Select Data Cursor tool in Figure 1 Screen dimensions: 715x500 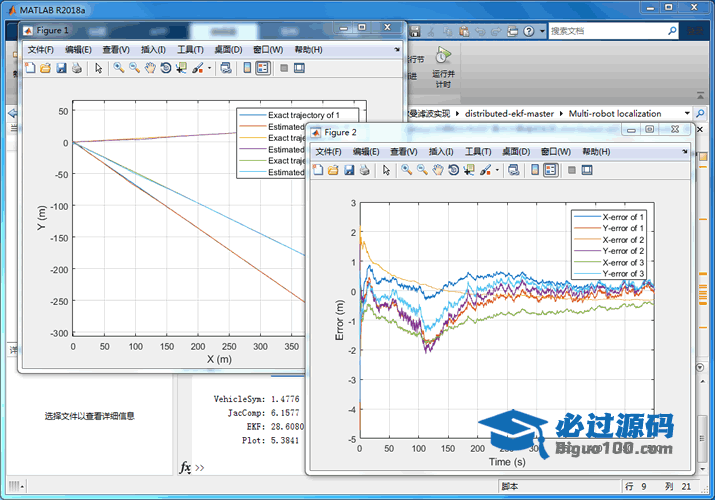click(x=181, y=68)
